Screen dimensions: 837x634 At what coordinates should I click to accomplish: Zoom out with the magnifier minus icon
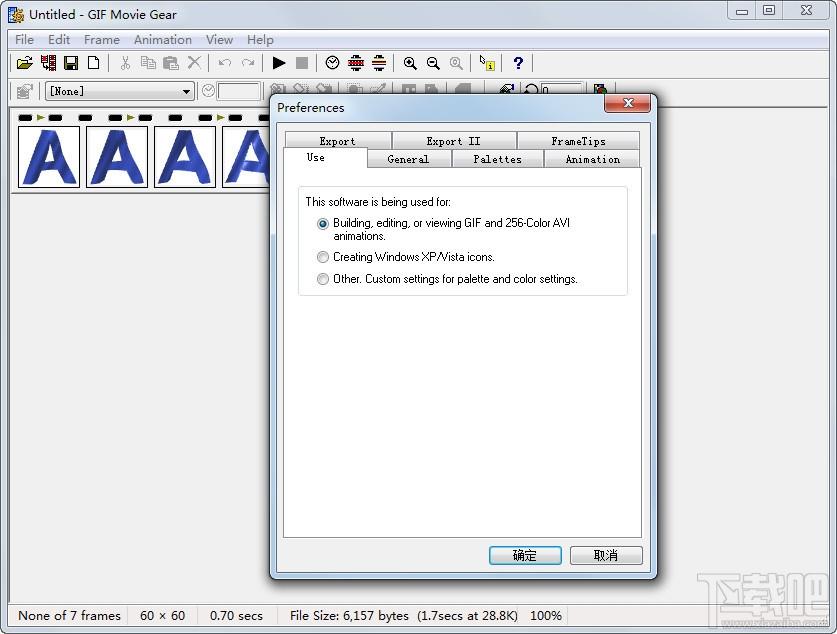click(433, 63)
